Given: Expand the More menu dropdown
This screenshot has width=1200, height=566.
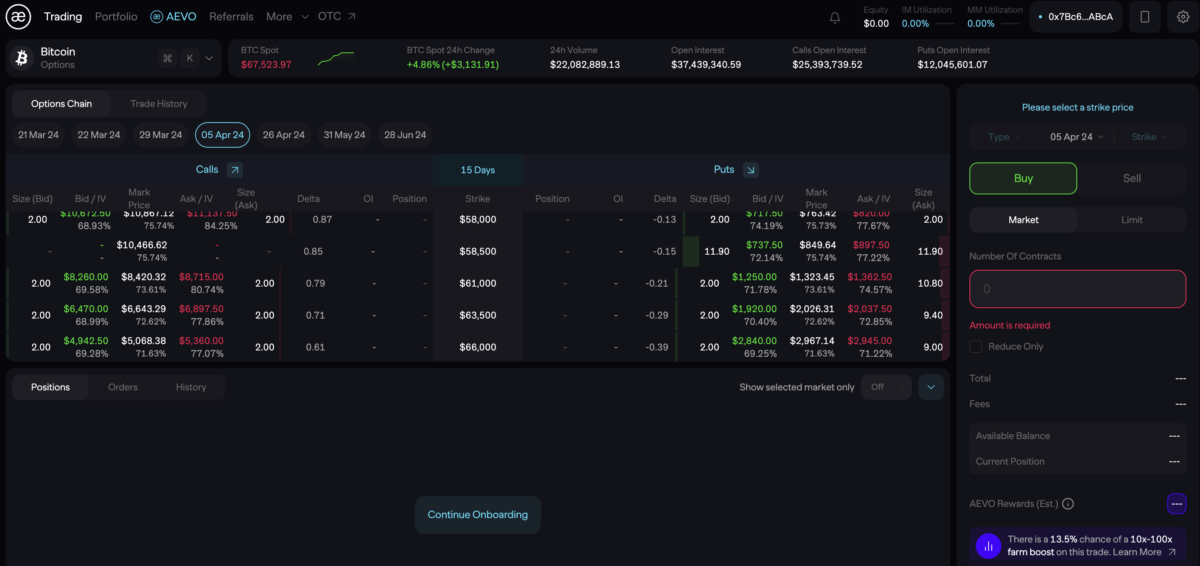Looking at the screenshot, I should pos(287,17).
